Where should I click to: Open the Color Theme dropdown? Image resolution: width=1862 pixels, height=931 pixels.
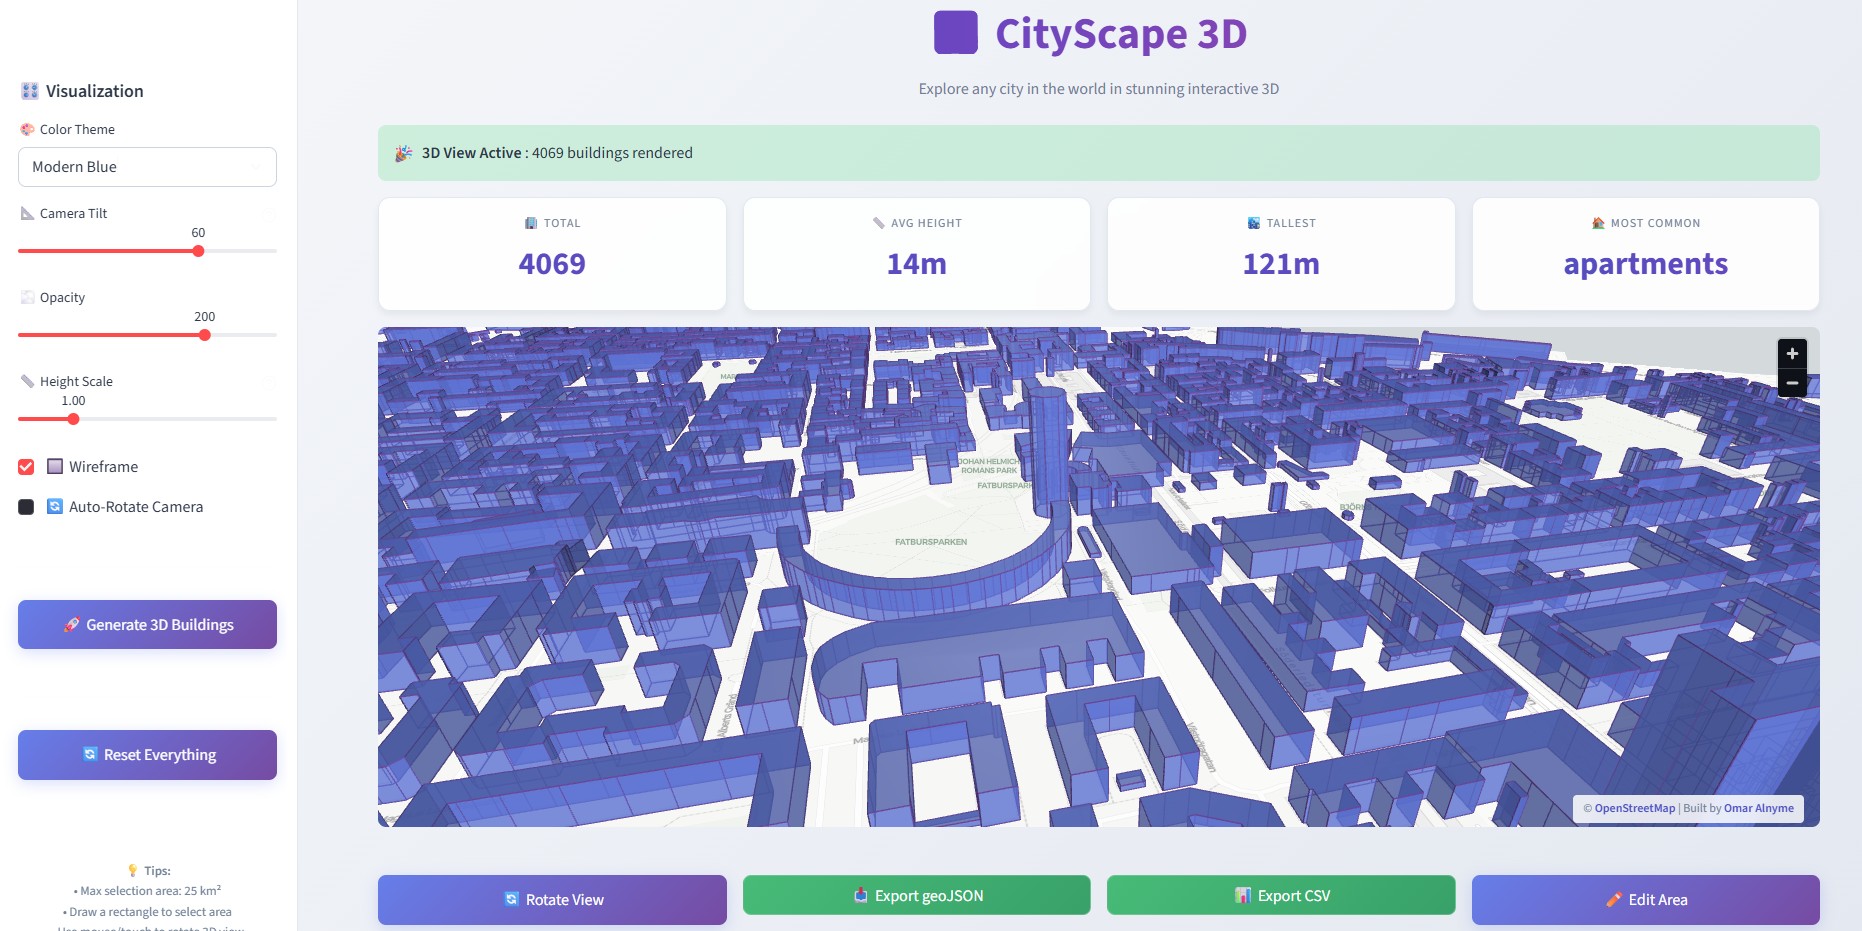[147, 167]
